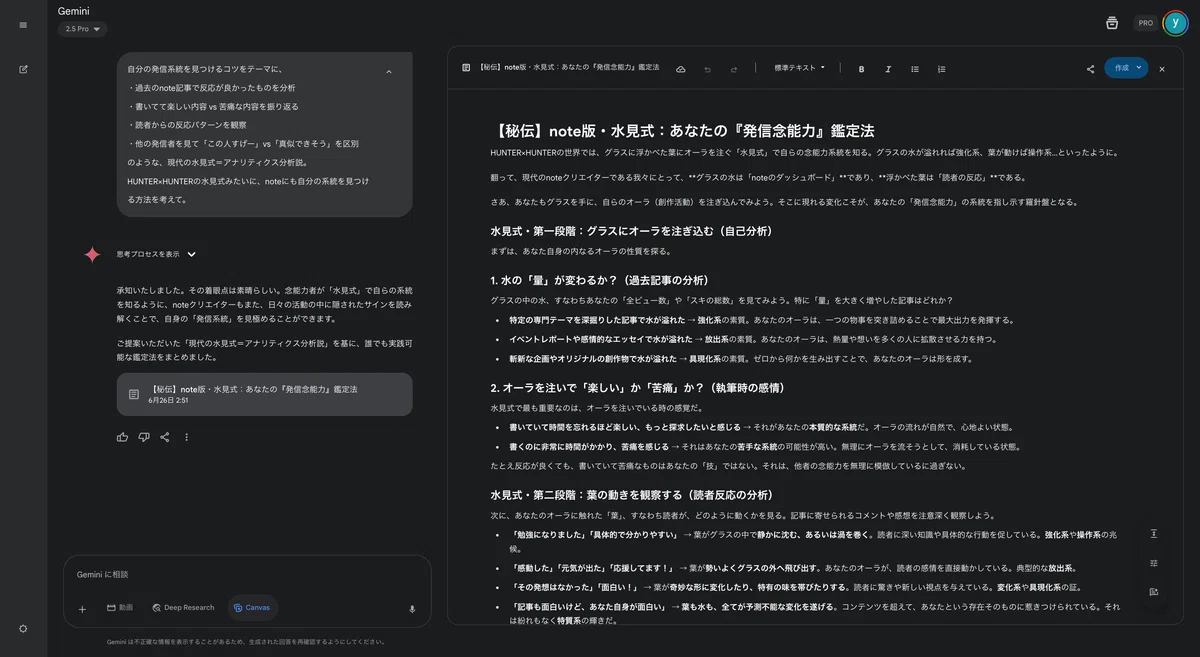Image resolution: width=1200 pixels, height=657 pixels.
Task: Start a new chat with the edit icon
Action: click(23, 69)
